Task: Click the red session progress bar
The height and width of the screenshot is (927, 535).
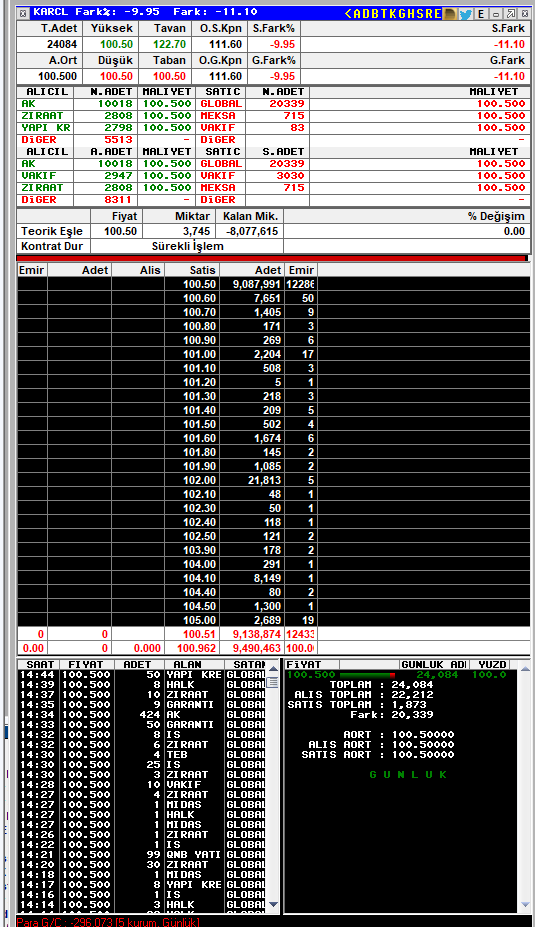Action: [x=271, y=258]
